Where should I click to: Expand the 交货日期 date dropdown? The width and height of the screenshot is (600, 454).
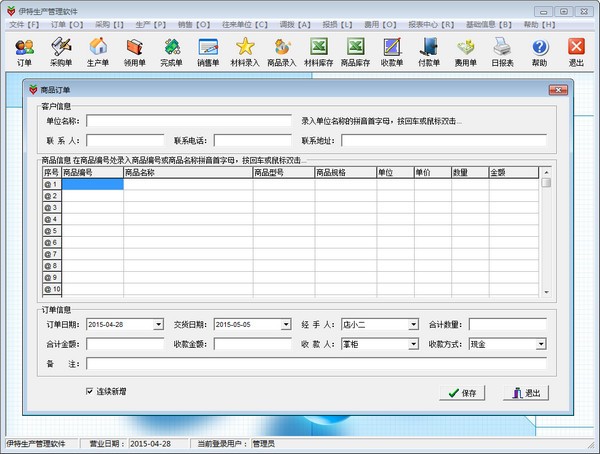[x=285, y=324]
